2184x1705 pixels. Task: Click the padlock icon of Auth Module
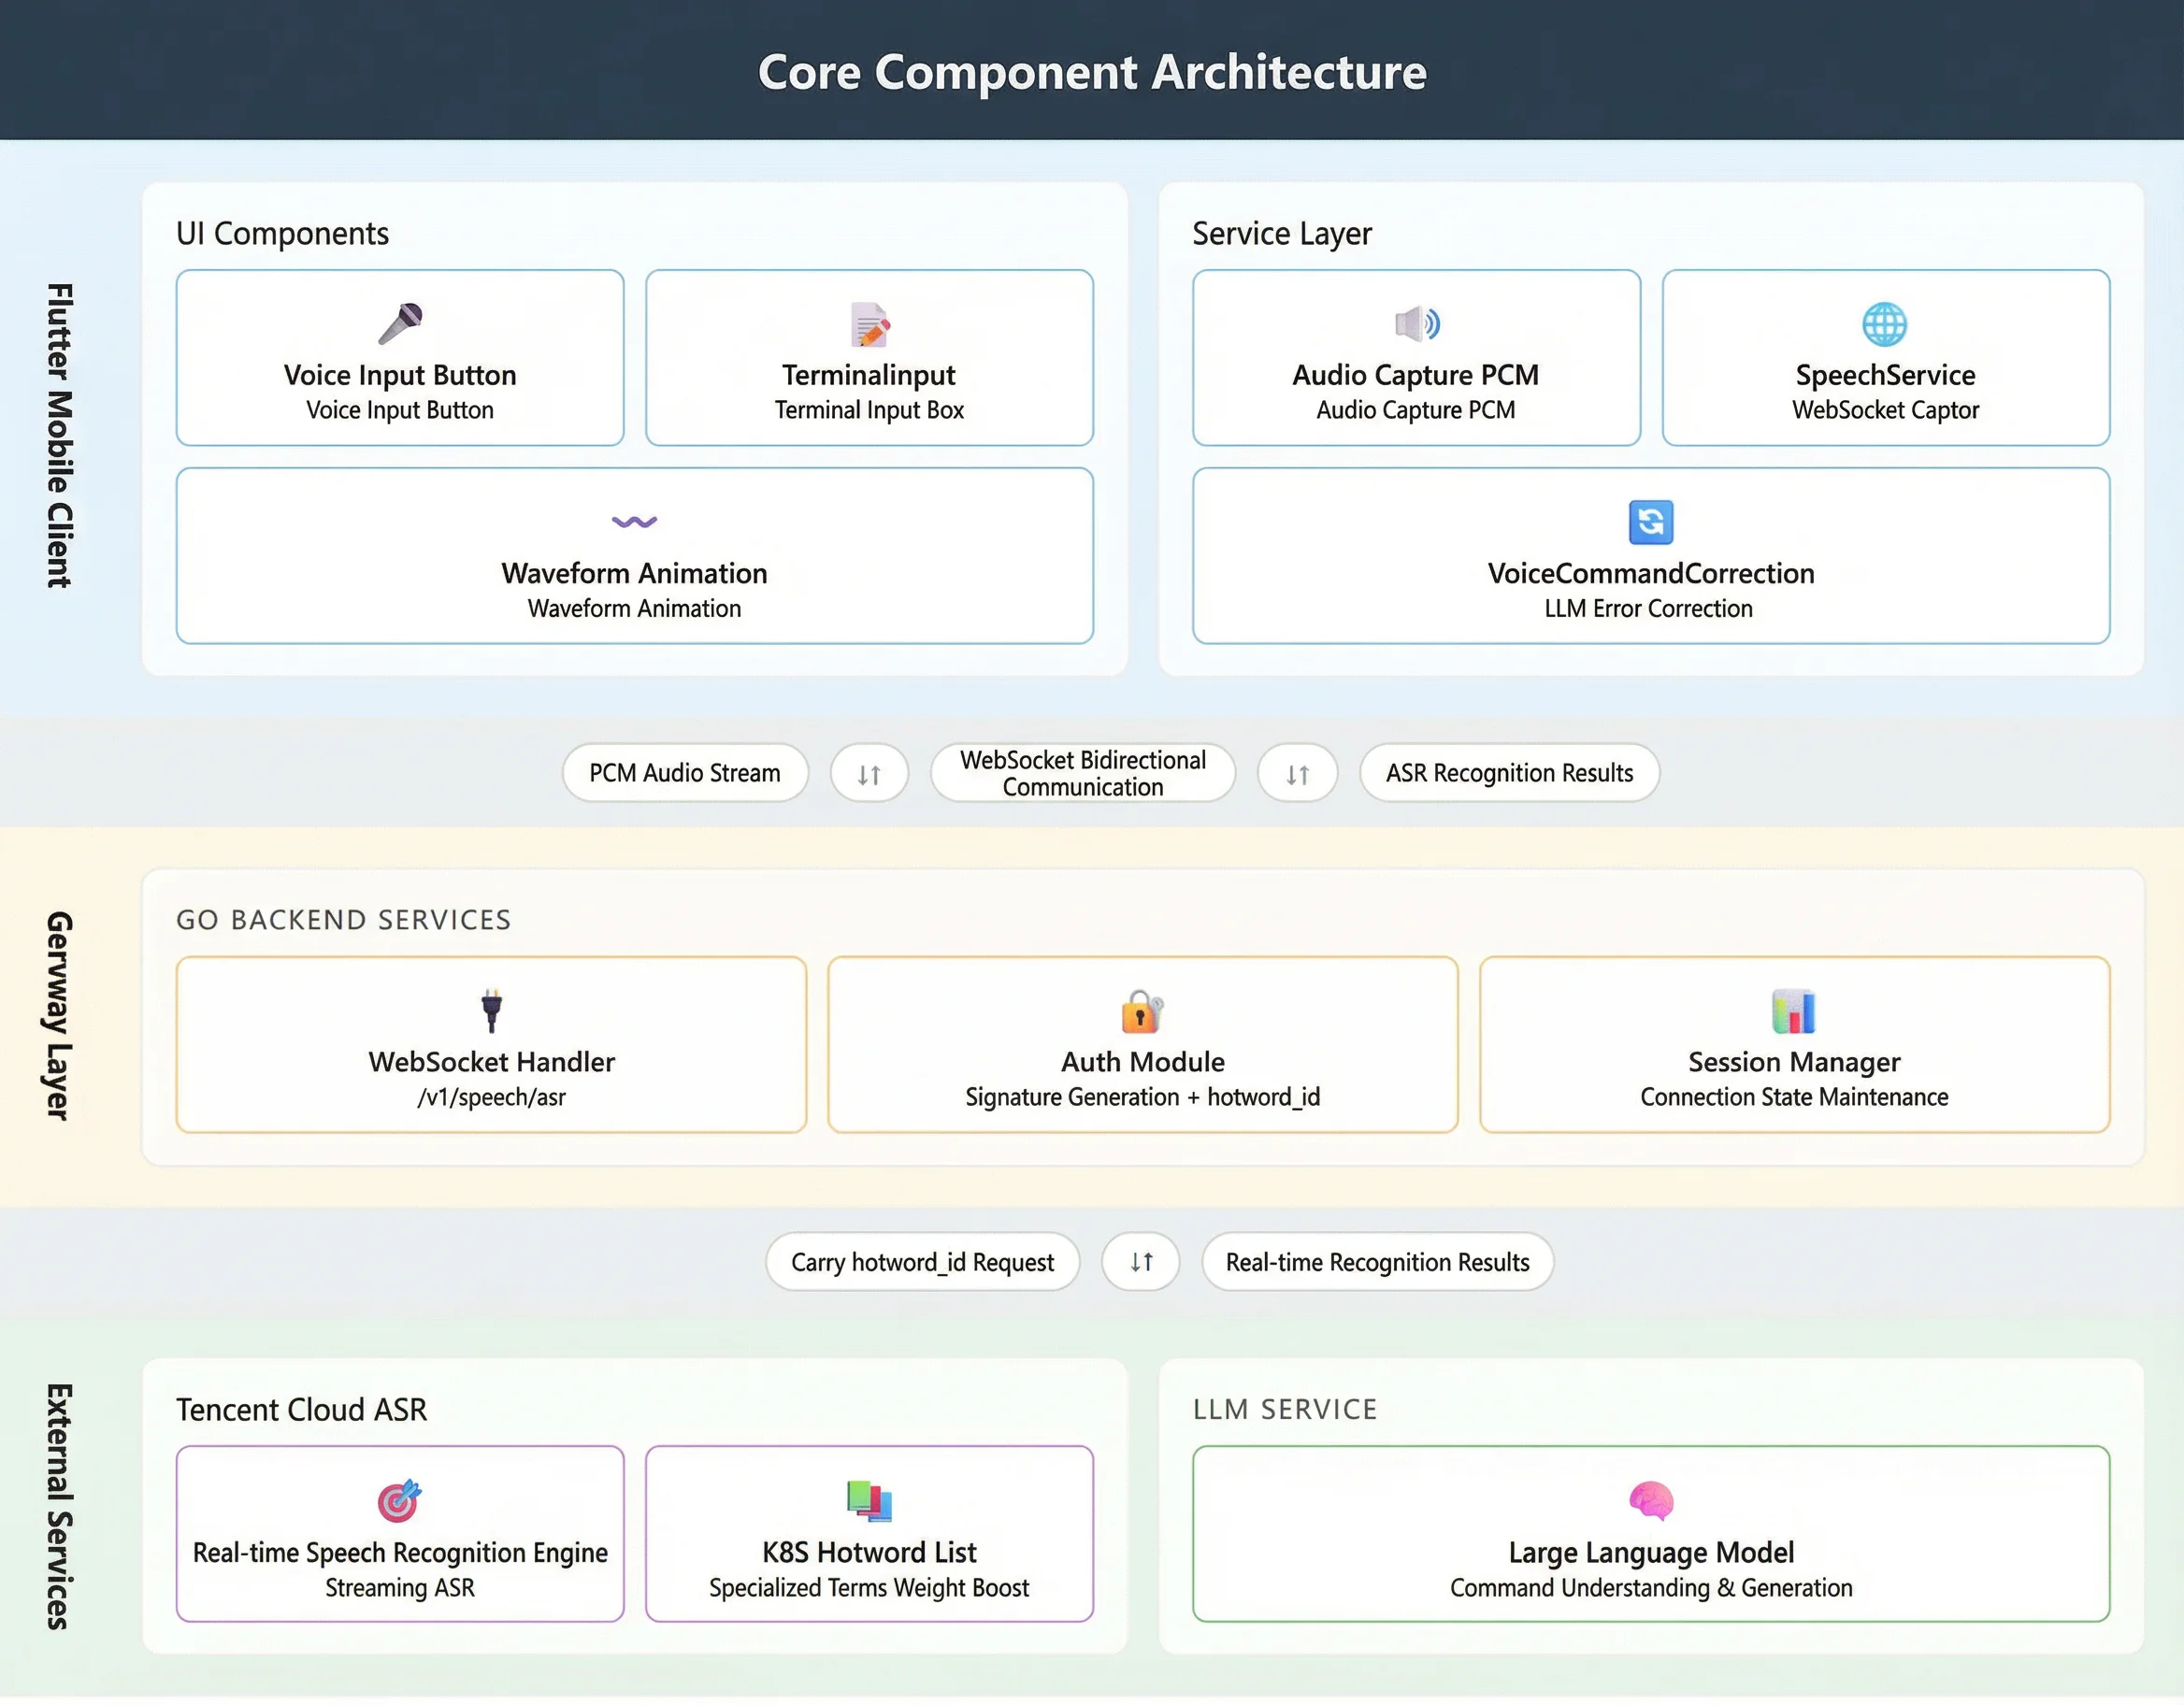click(1142, 1011)
